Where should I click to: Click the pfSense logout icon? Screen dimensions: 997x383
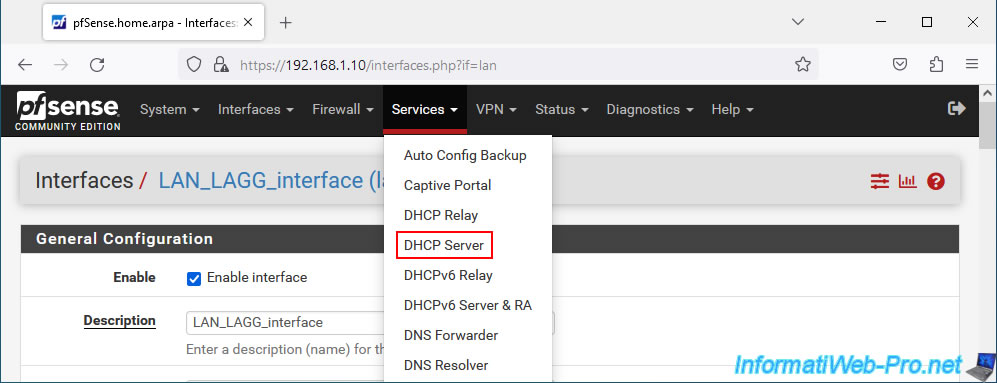956,109
